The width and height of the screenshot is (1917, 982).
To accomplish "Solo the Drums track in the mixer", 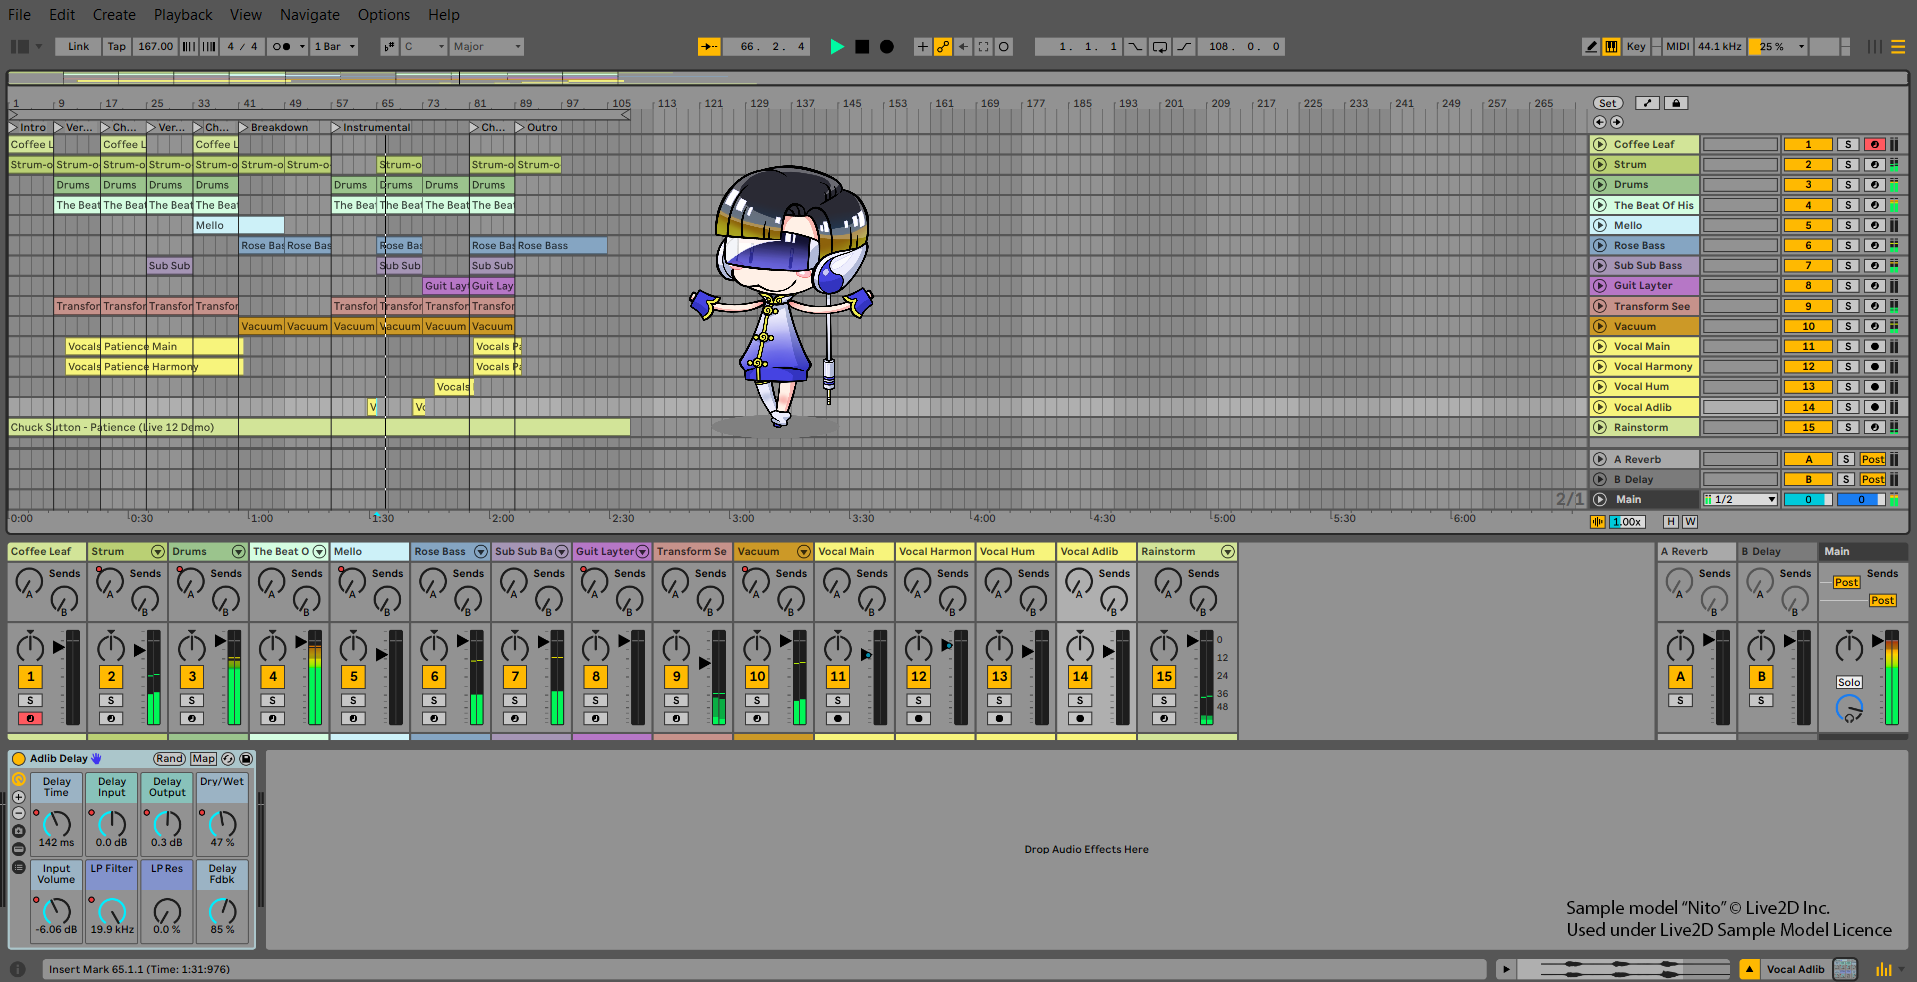I will 192,701.
